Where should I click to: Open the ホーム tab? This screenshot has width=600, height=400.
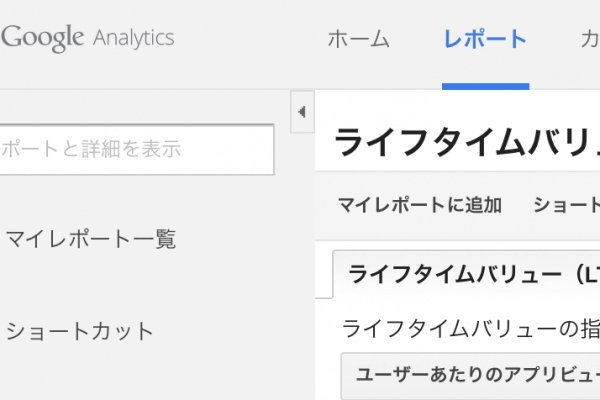click(359, 39)
